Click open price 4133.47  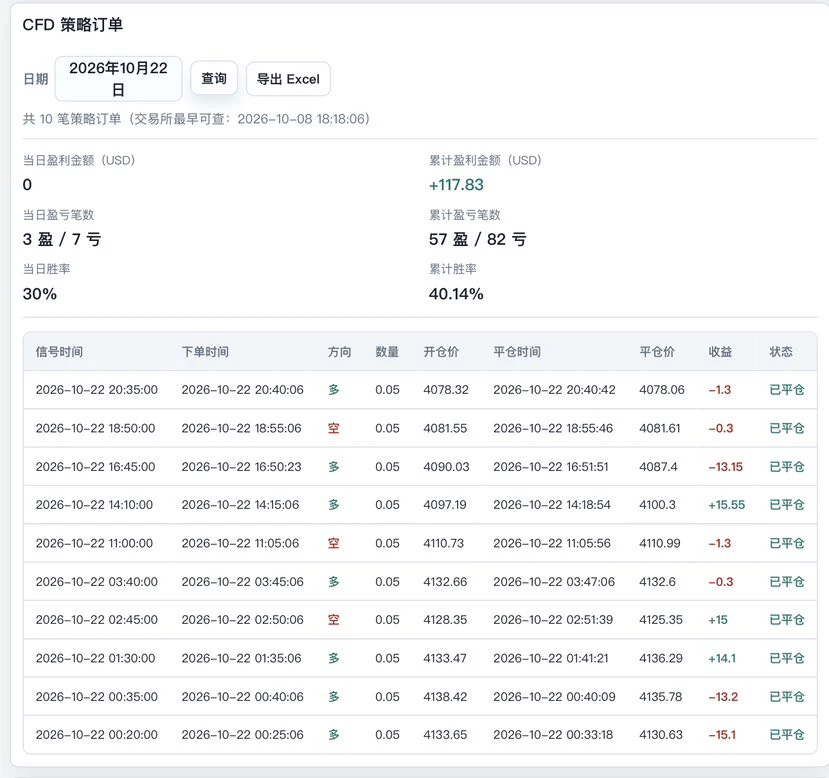pyautogui.click(x=445, y=659)
